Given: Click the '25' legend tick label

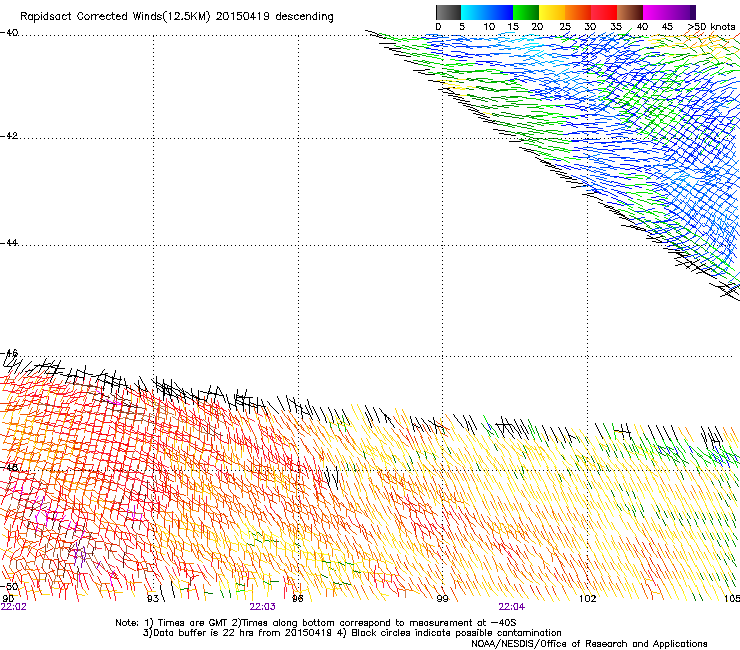Looking at the screenshot, I should click(565, 27).
